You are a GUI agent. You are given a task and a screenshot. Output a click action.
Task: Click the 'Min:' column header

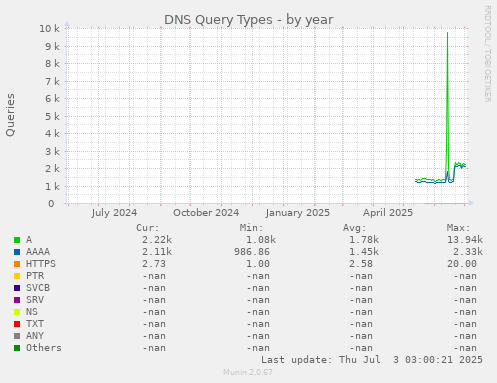[x=251, y=228]
